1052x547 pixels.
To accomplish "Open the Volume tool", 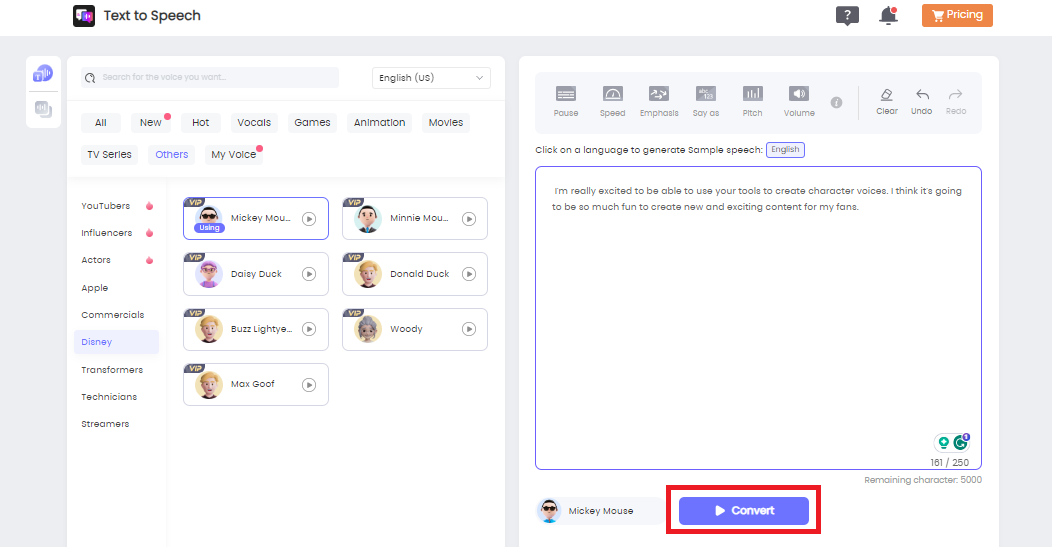I will [799, 101].
